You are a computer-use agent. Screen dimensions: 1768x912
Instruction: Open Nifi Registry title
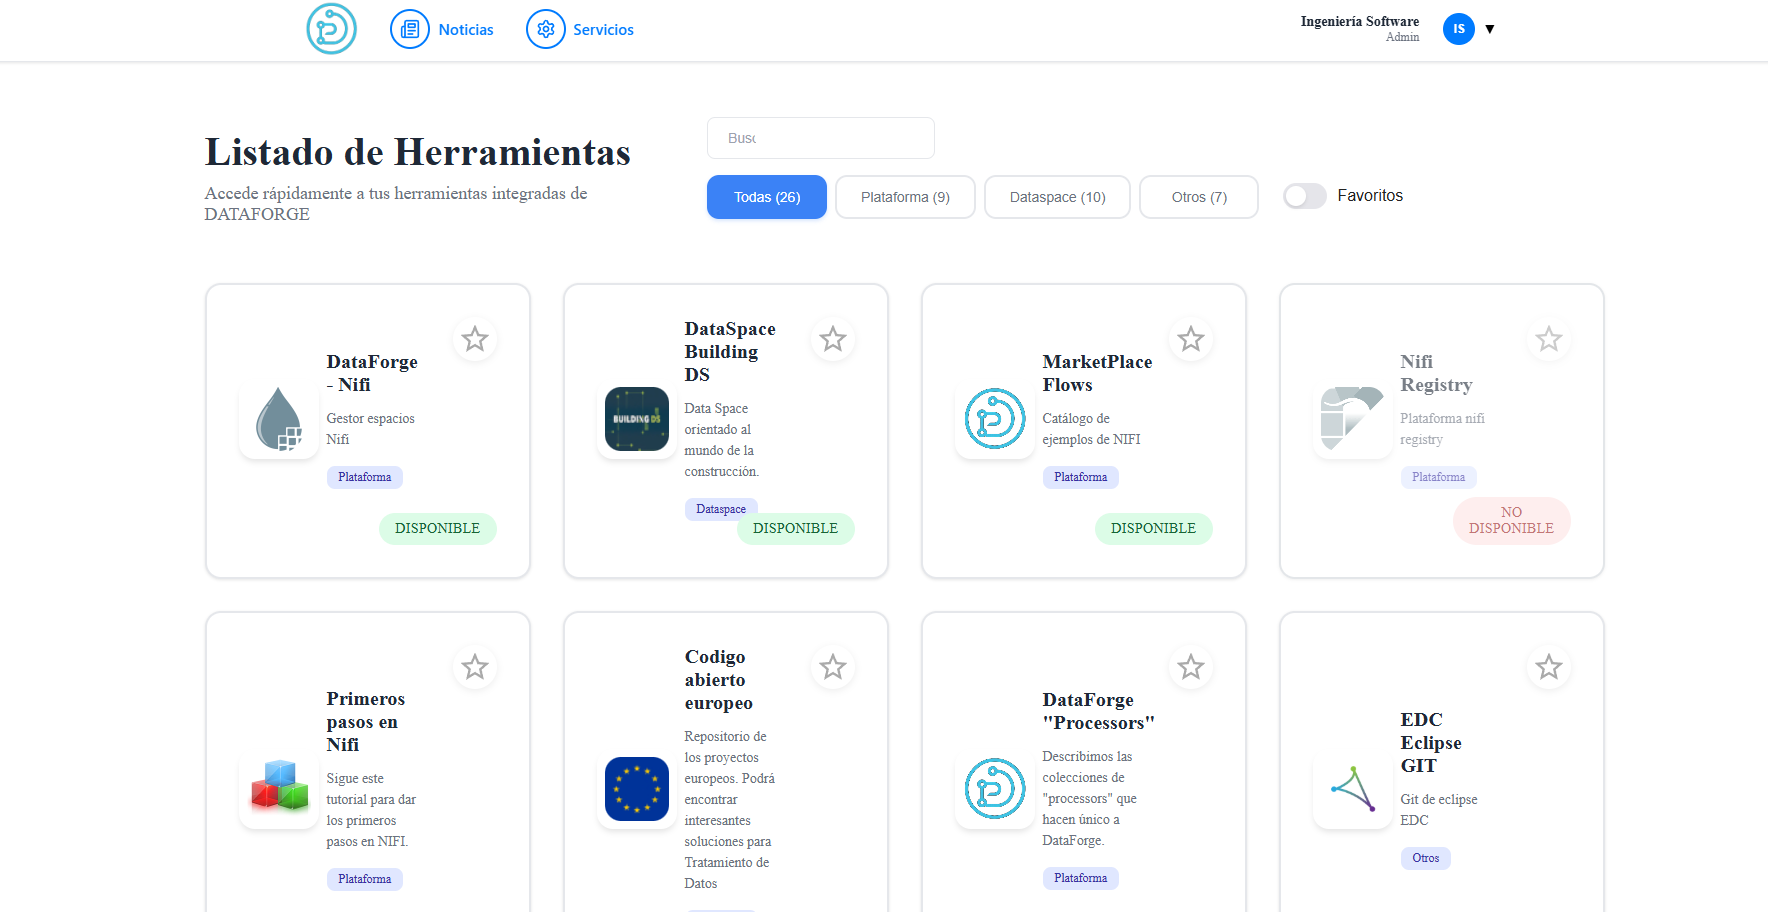(x=1436, y=373)
